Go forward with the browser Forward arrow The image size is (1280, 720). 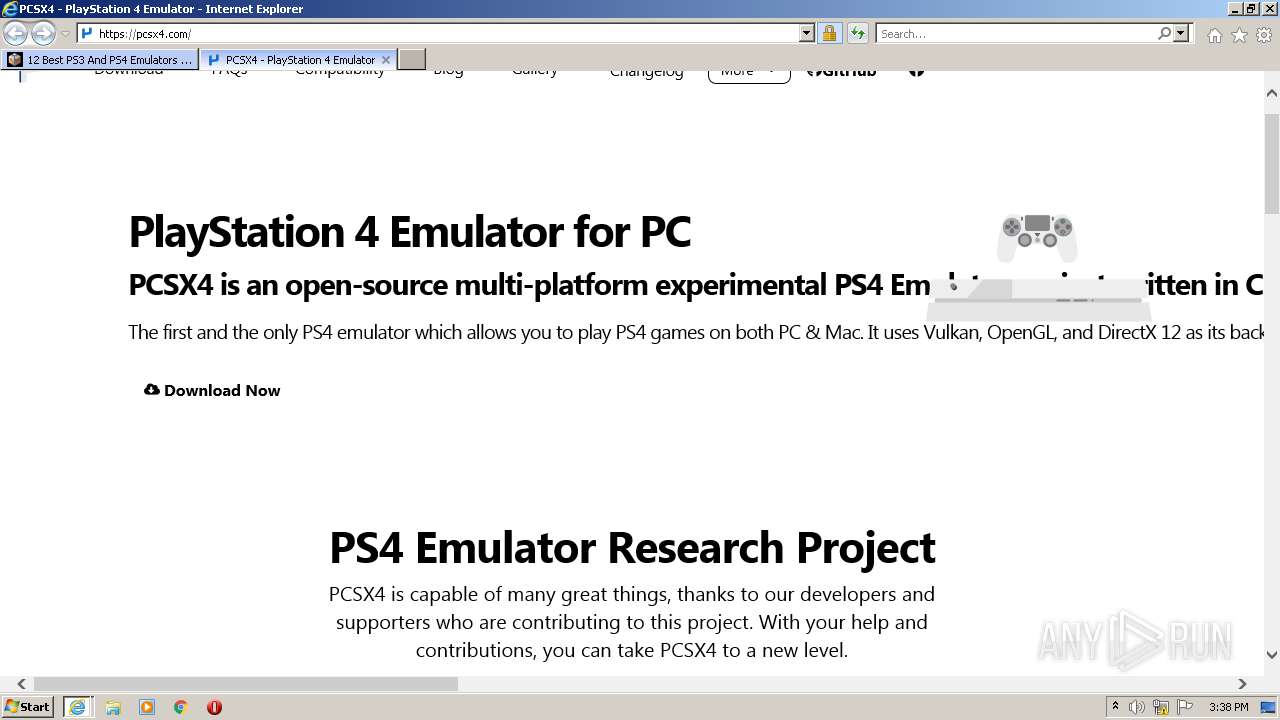[43, 33]
